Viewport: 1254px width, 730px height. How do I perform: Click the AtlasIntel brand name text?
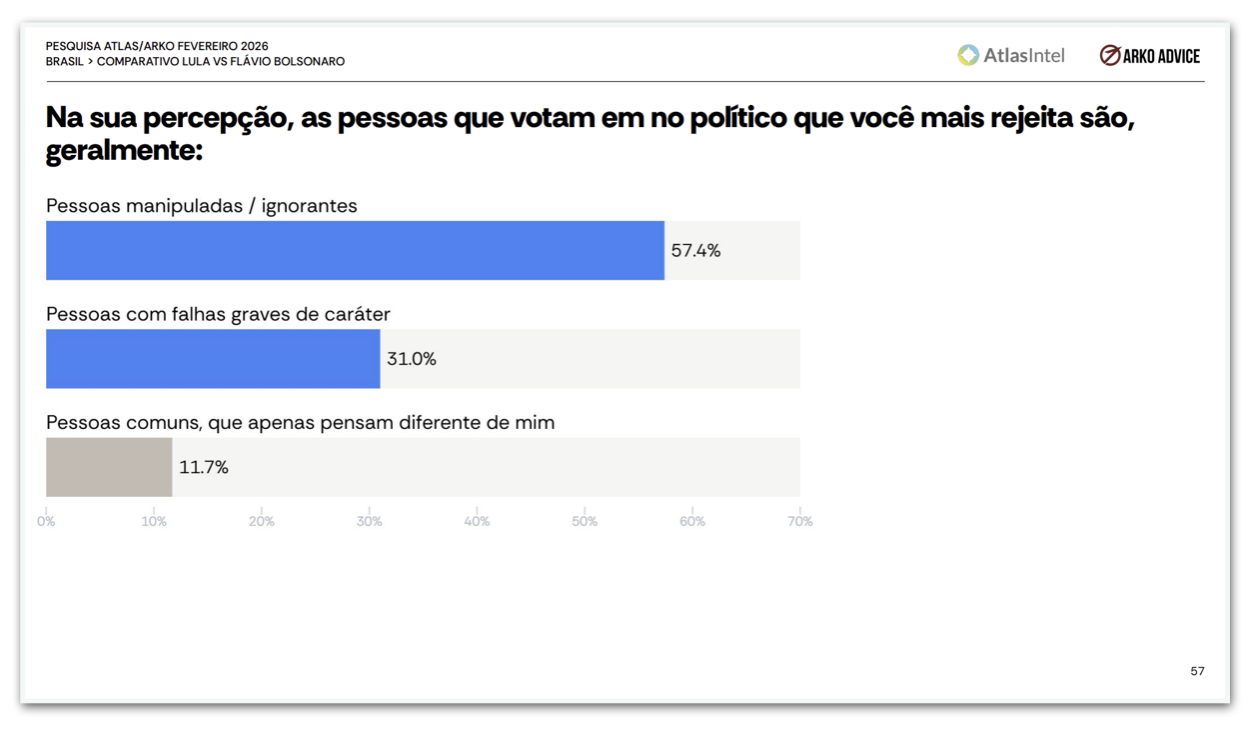1024,55
